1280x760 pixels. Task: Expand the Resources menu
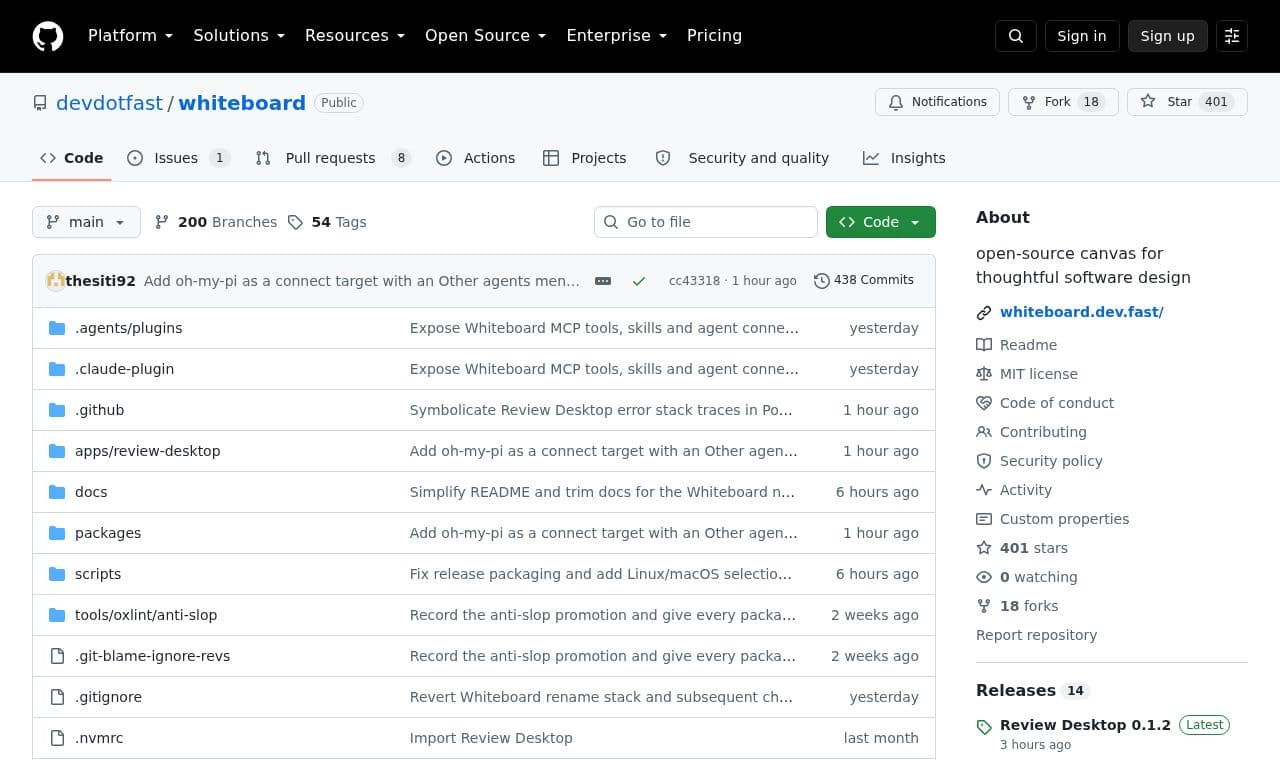[355, 36]
